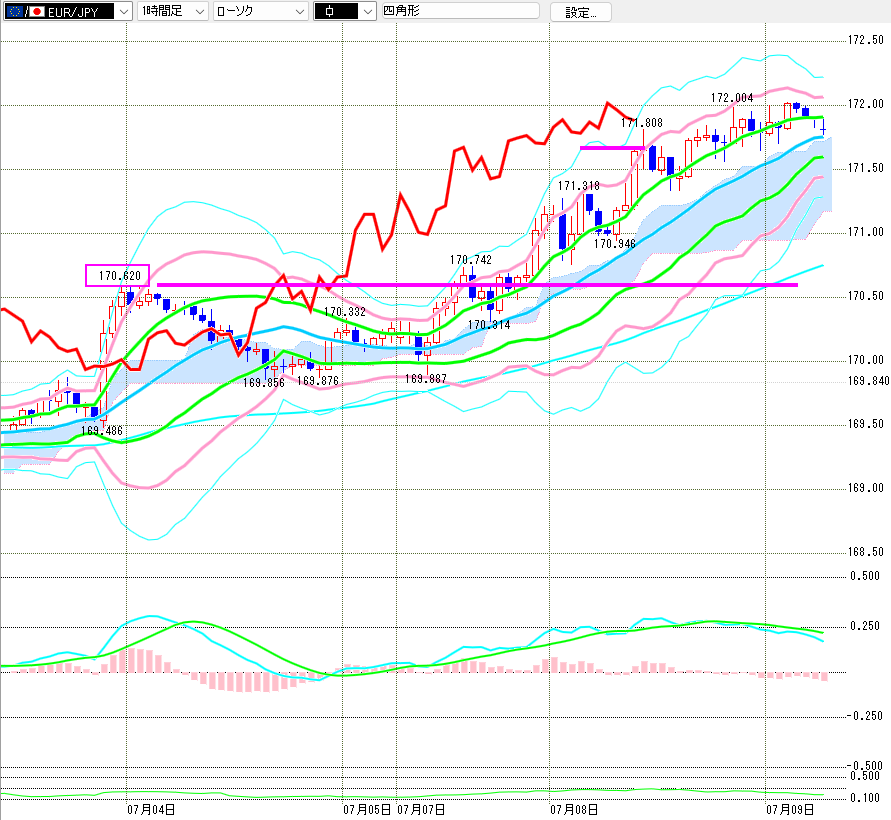Click the 169.840 price axis value
Viewport: 891px width, 820px height.
pyautogui.click(x=868, y=381)
